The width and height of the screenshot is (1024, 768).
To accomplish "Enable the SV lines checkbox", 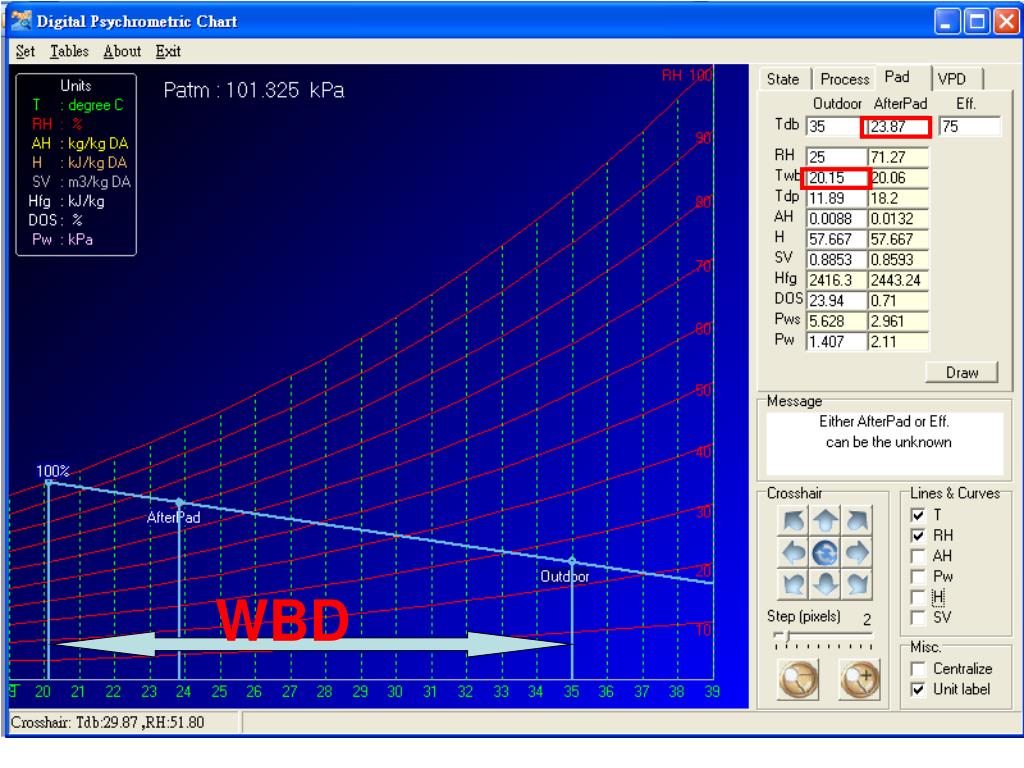I will pos(918,618).
